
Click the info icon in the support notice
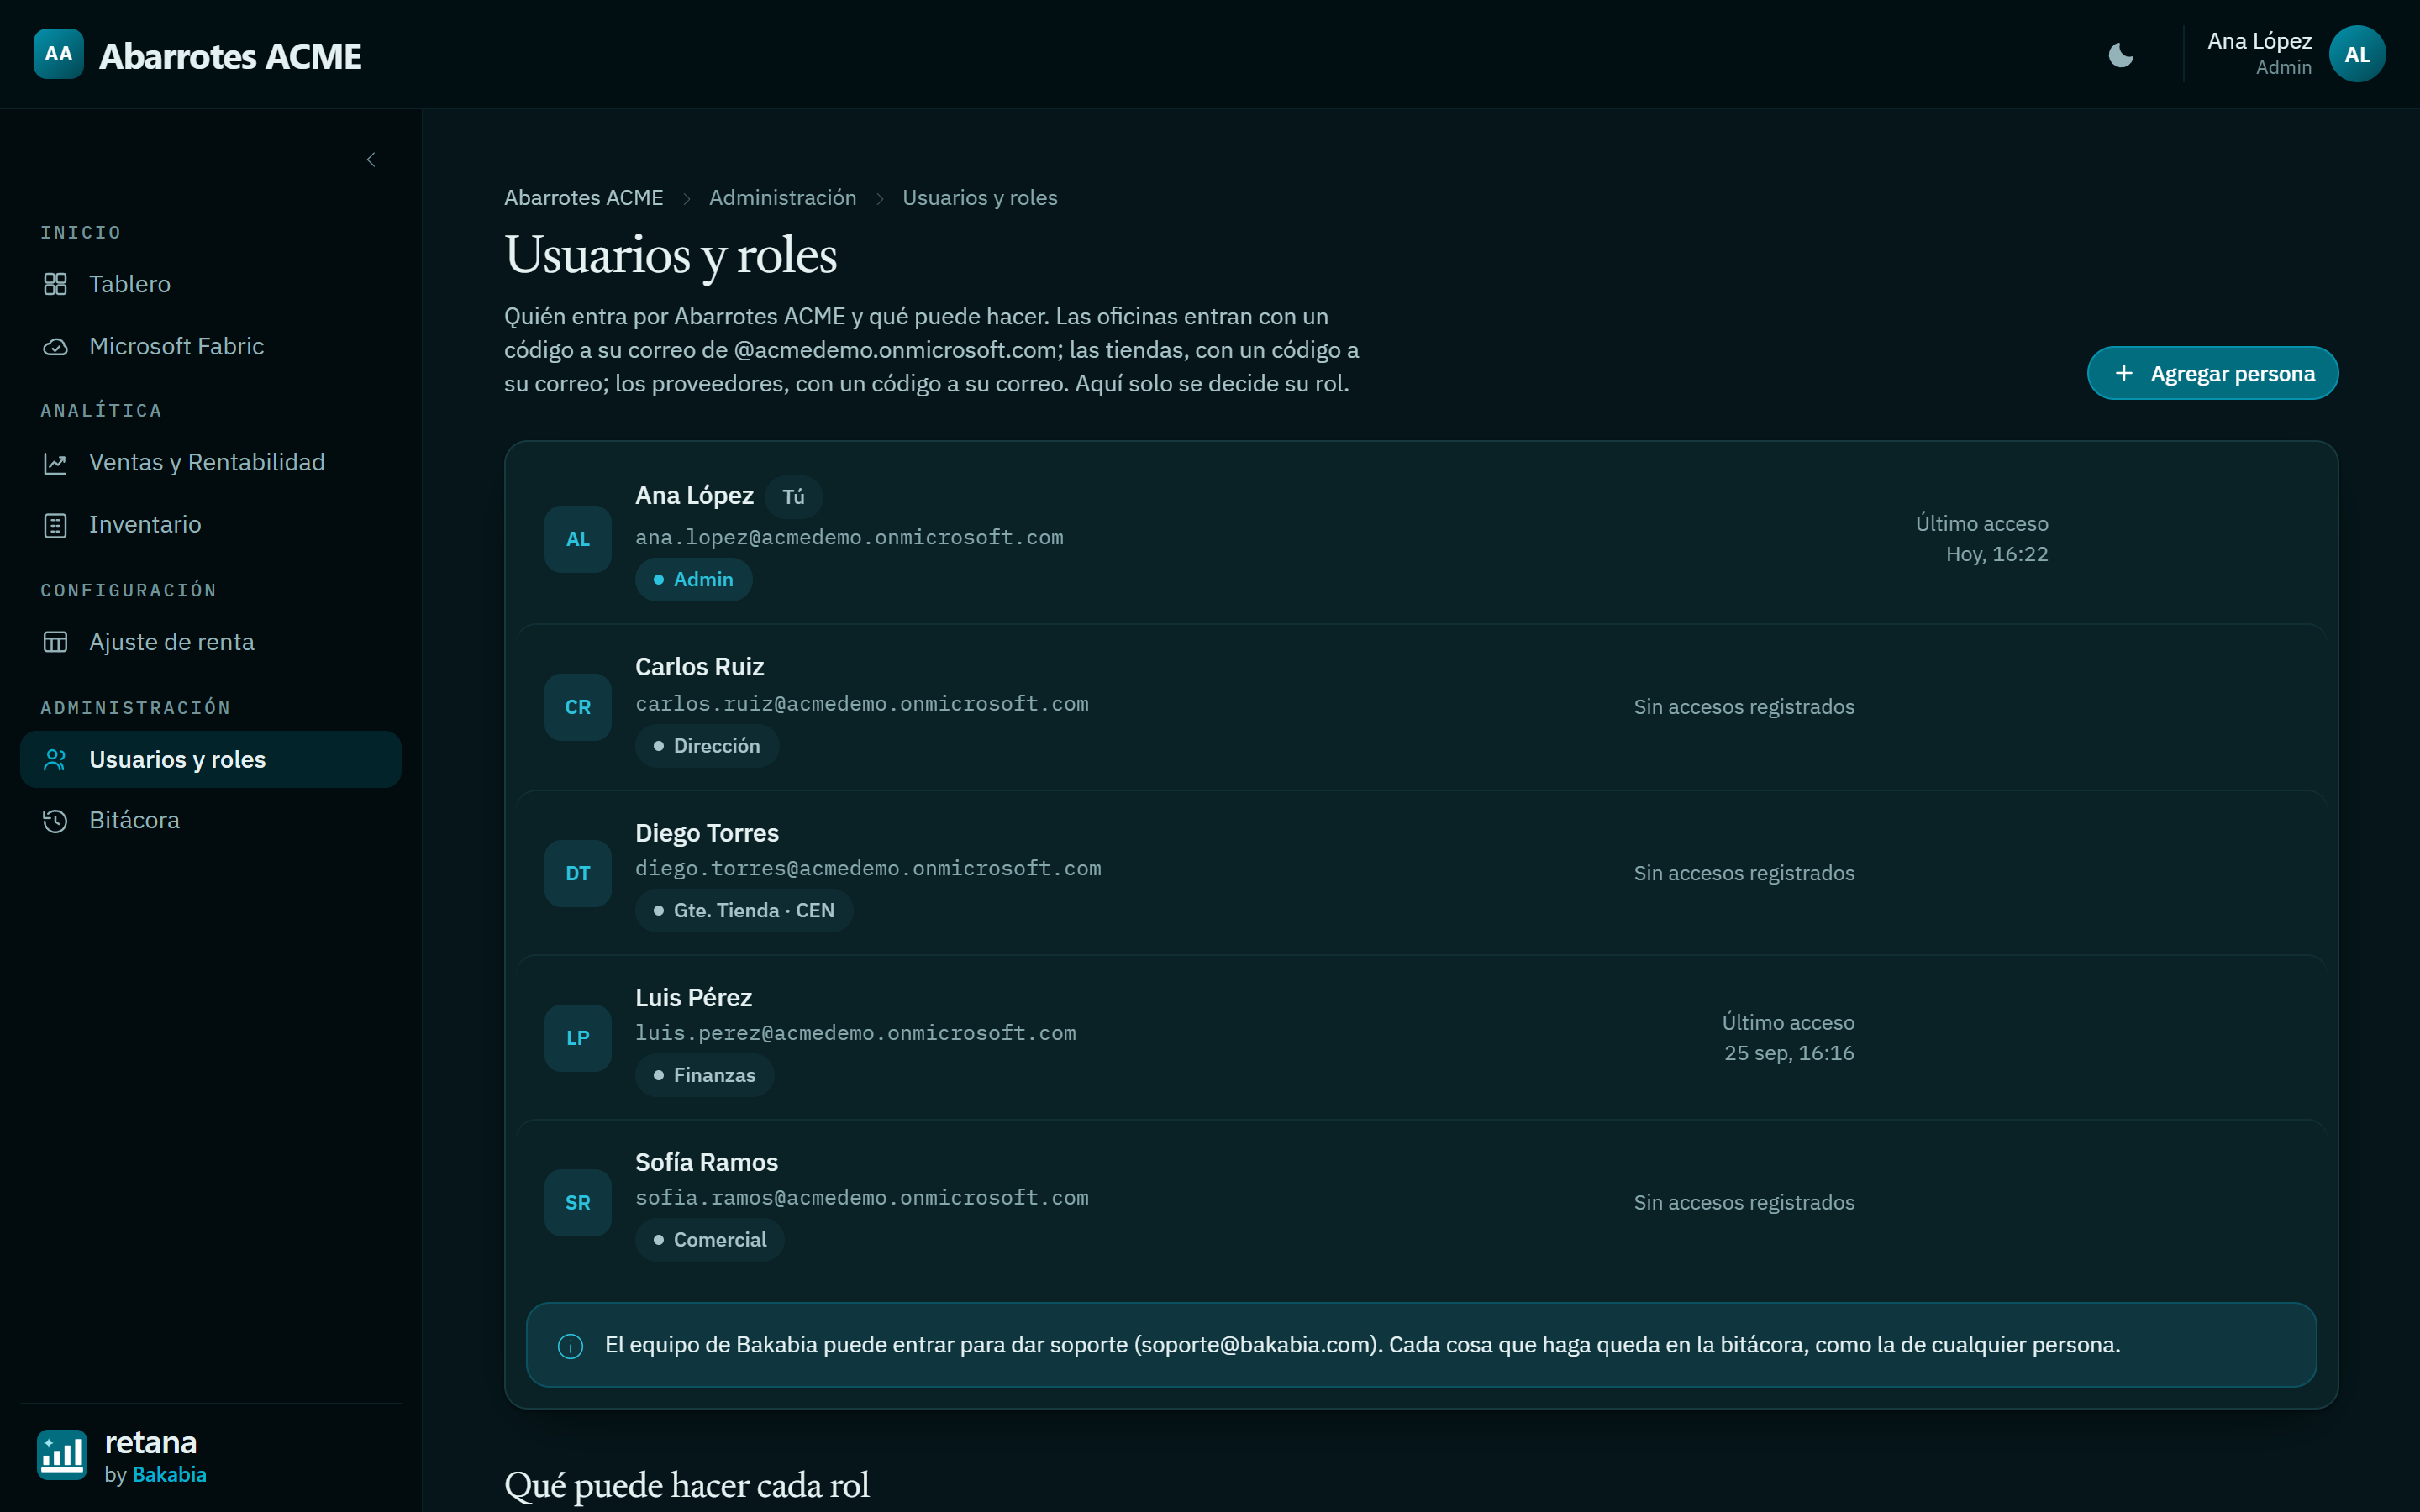[x=570, y=1346]
